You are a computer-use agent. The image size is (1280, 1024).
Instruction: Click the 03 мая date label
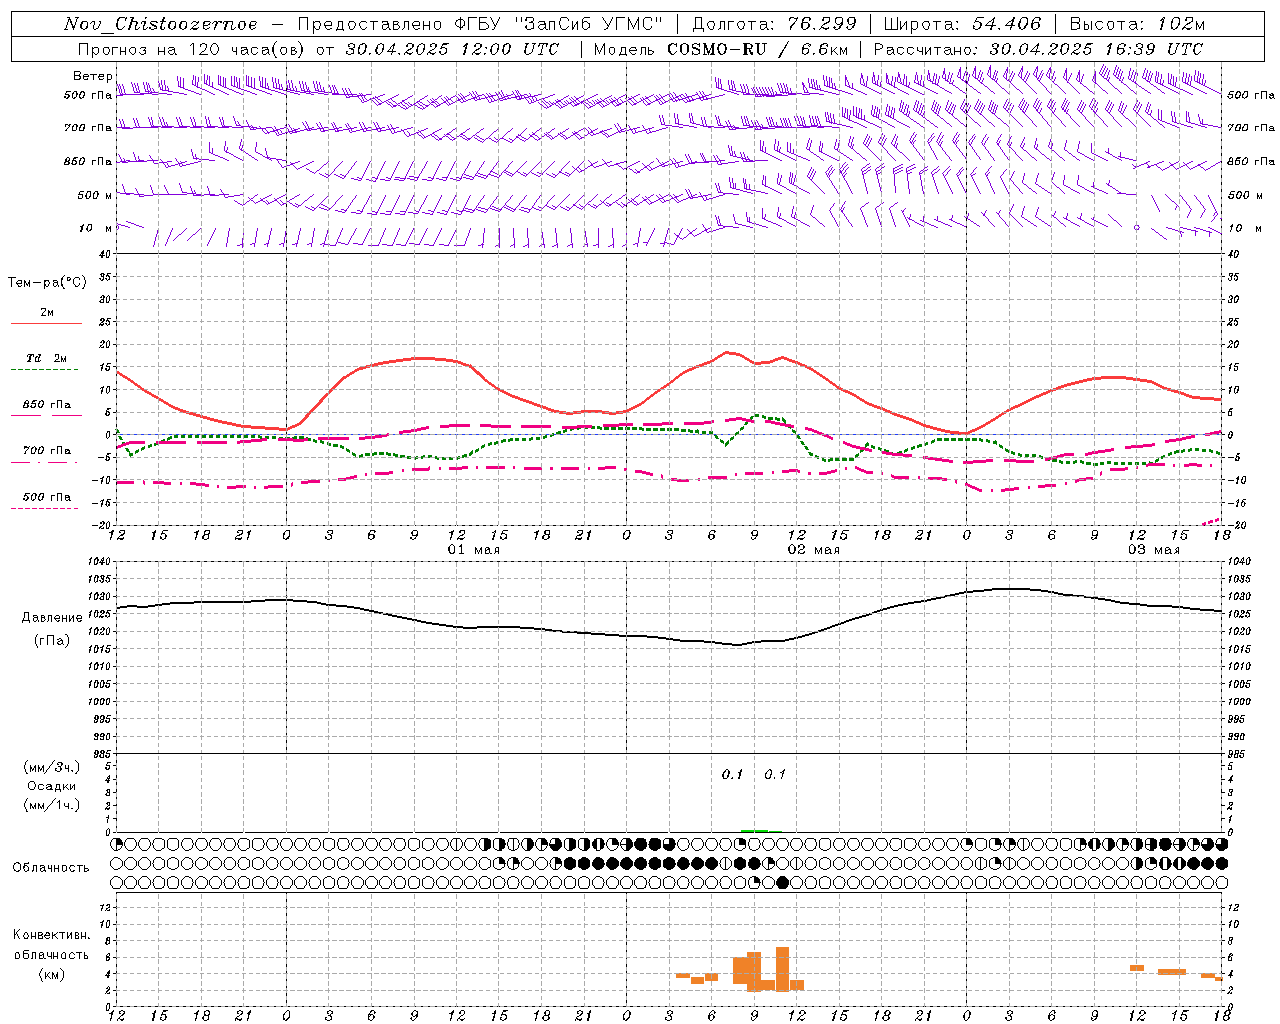[x=1154, y=550]
